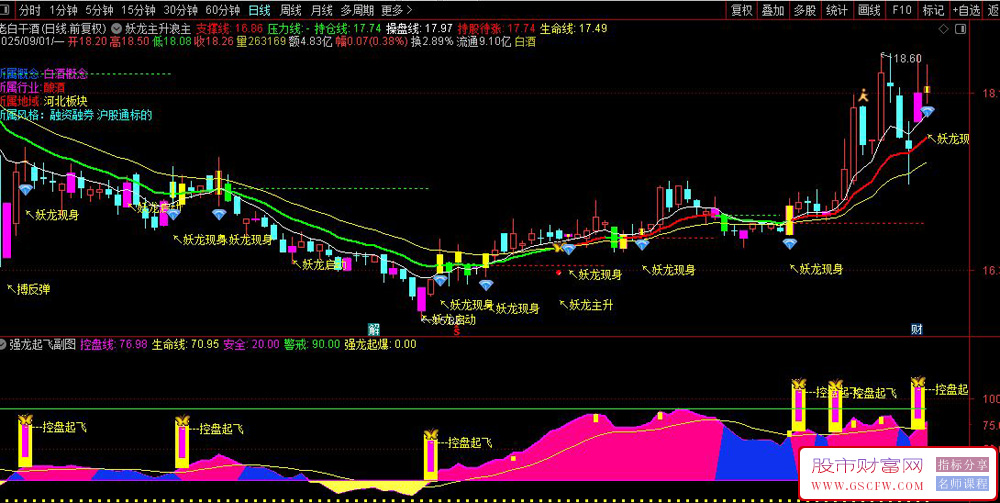The image size is (1000, 503).
Task: Switch to the 分时 intraday tab
Action: (30, 10)
